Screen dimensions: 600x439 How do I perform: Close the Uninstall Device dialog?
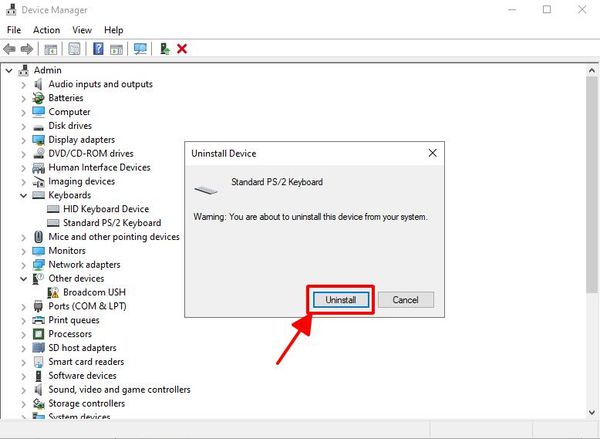coord(432,153)
